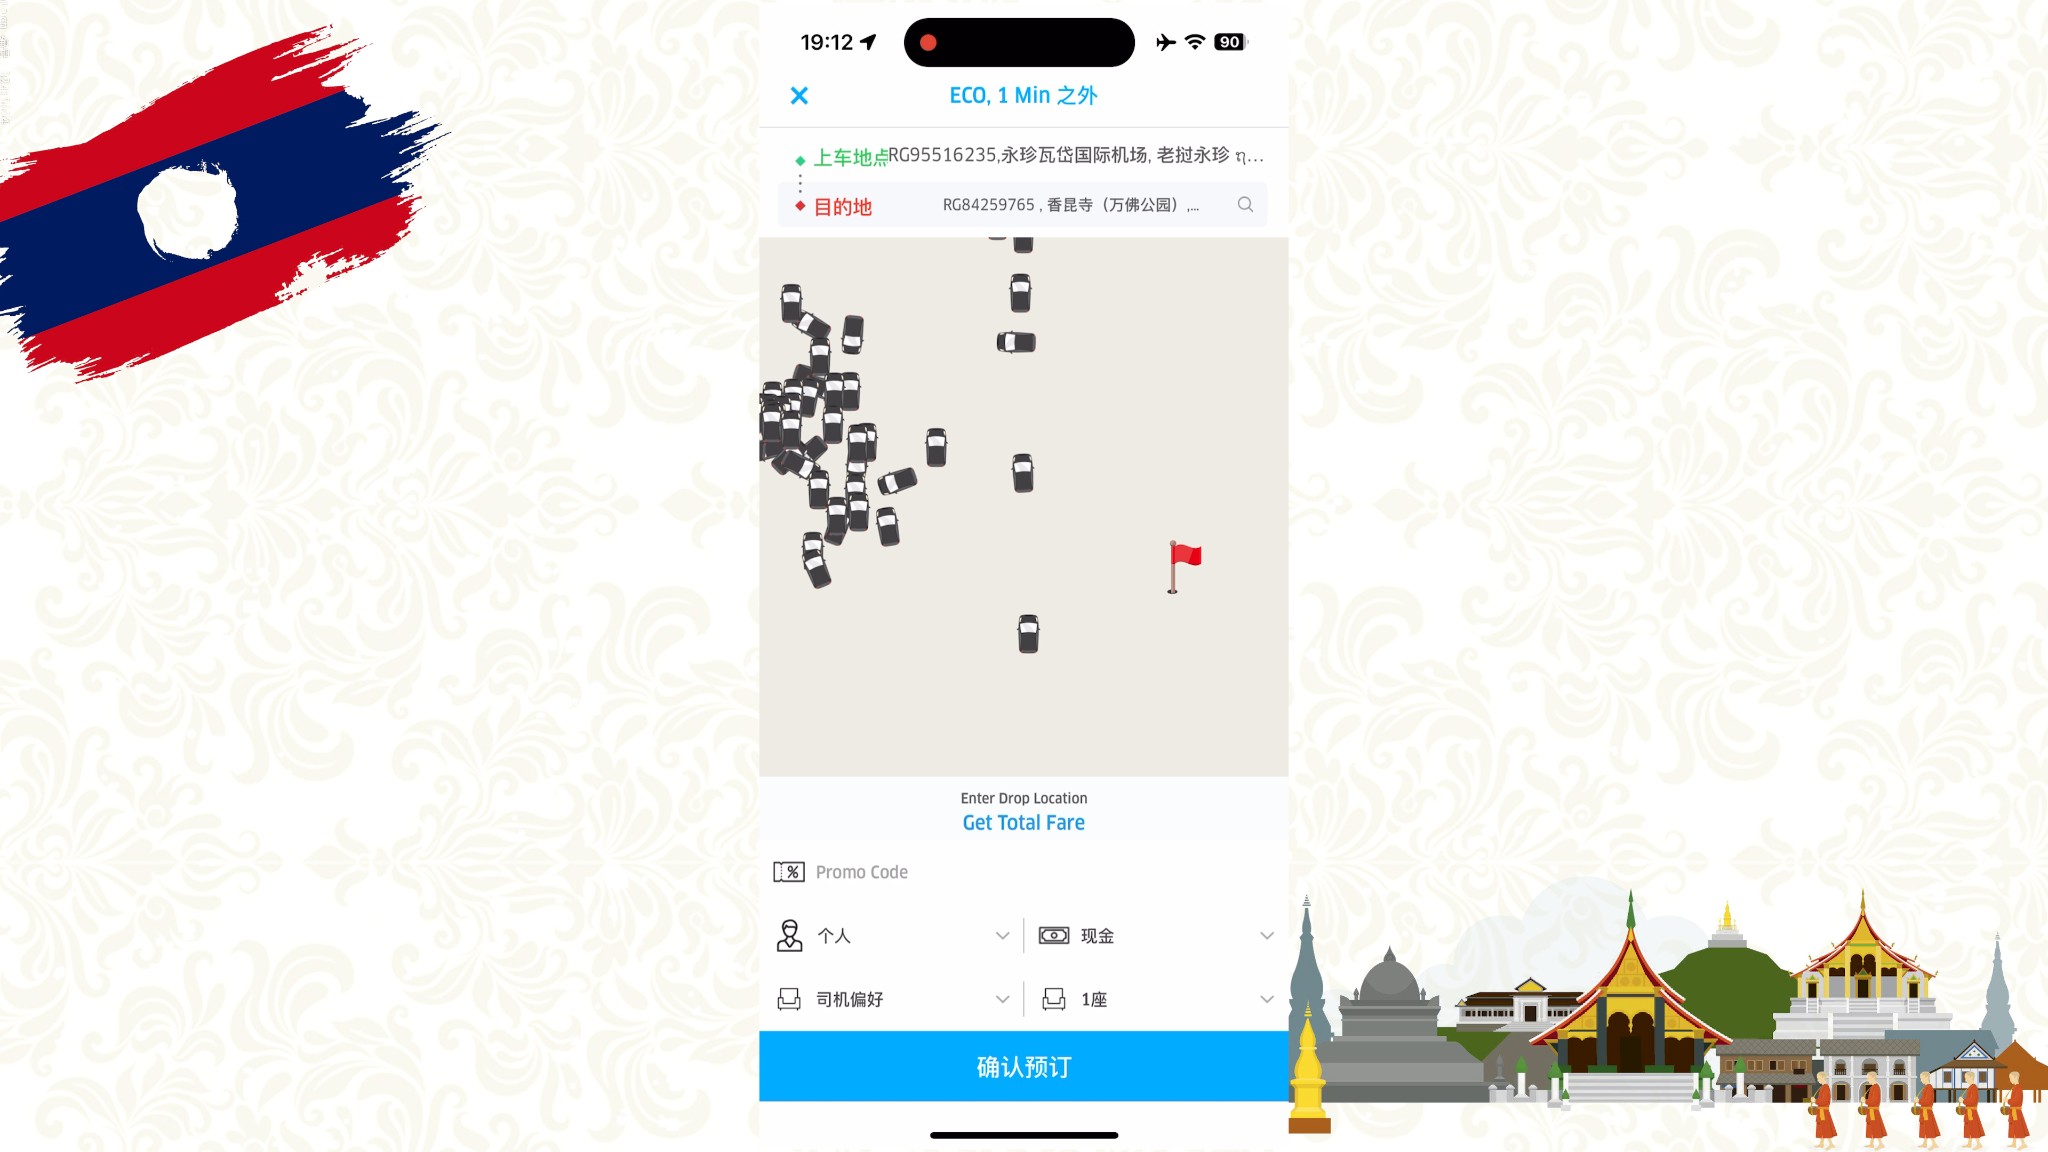Expand the 1座 seat count dropdown
The image size is (2048, 1152).
(x=1263, y=999)
